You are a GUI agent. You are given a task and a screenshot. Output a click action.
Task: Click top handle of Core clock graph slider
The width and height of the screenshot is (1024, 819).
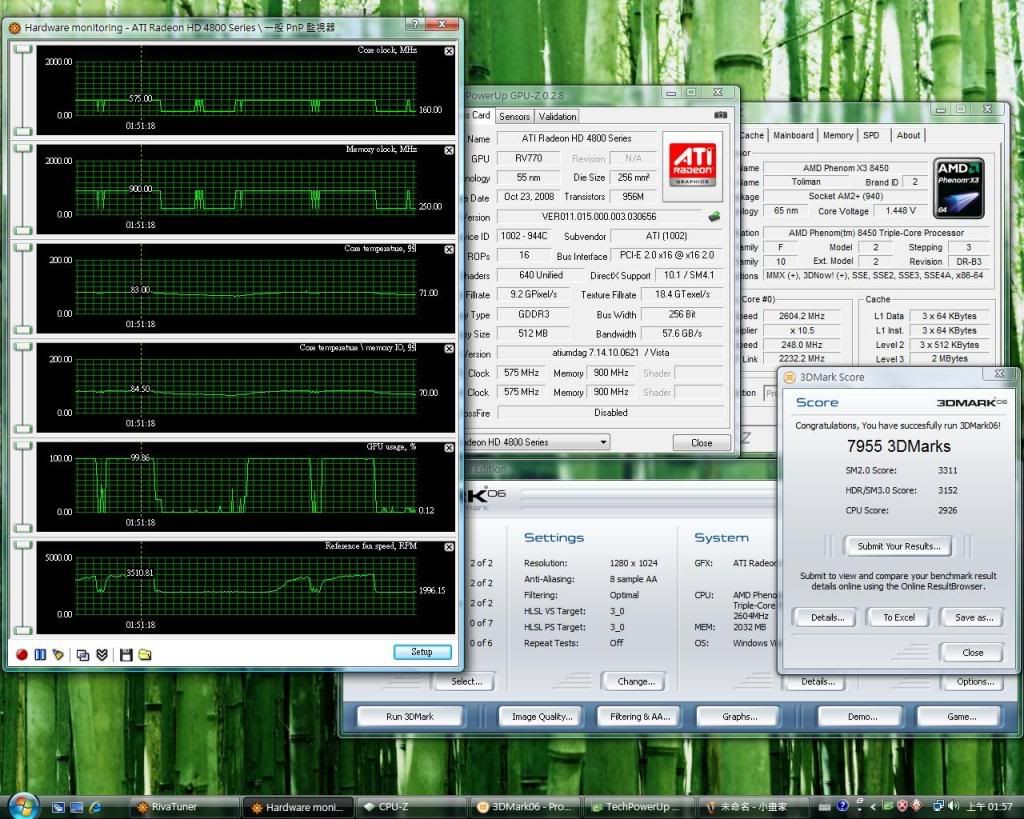coord(23,49)
